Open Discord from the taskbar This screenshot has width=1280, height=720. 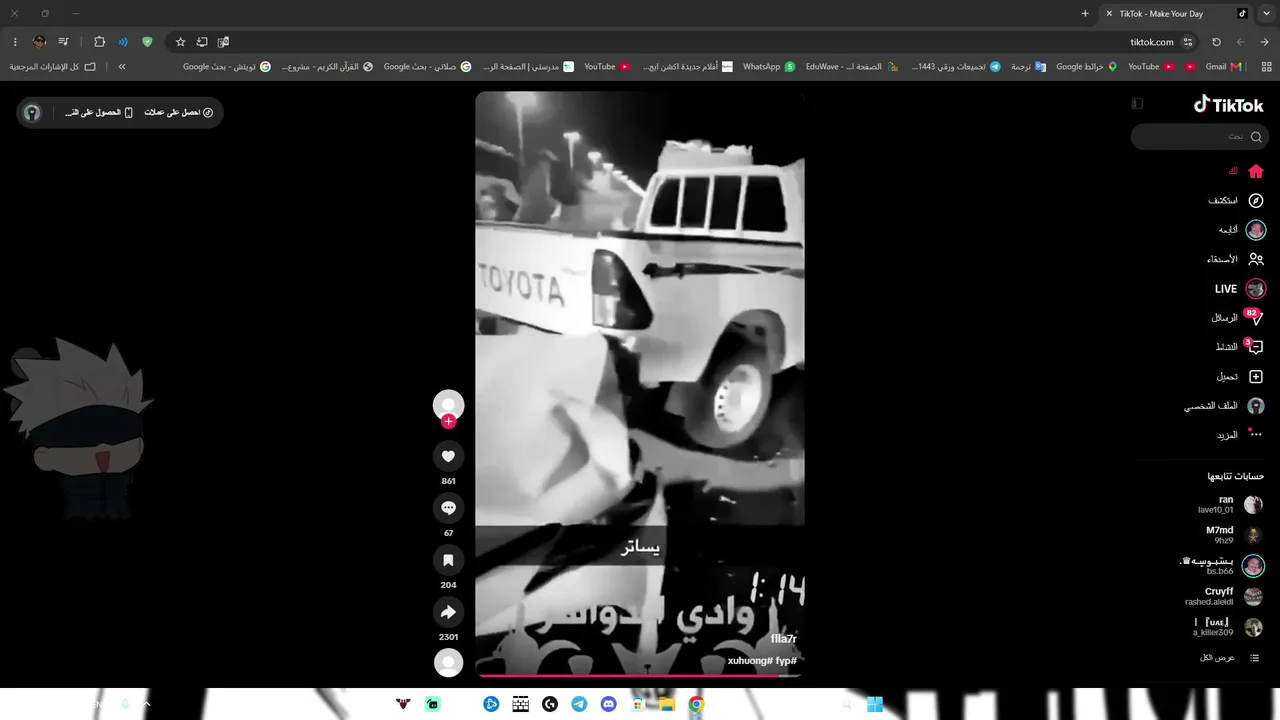(608, 704)
